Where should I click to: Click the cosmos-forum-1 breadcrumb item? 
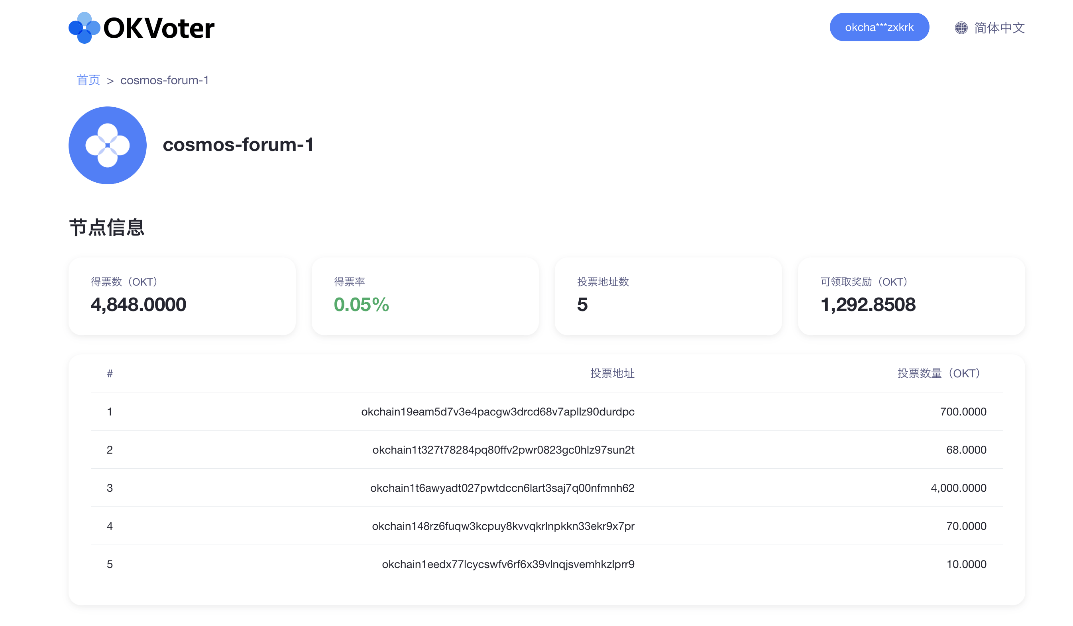[x=164, y=80]
